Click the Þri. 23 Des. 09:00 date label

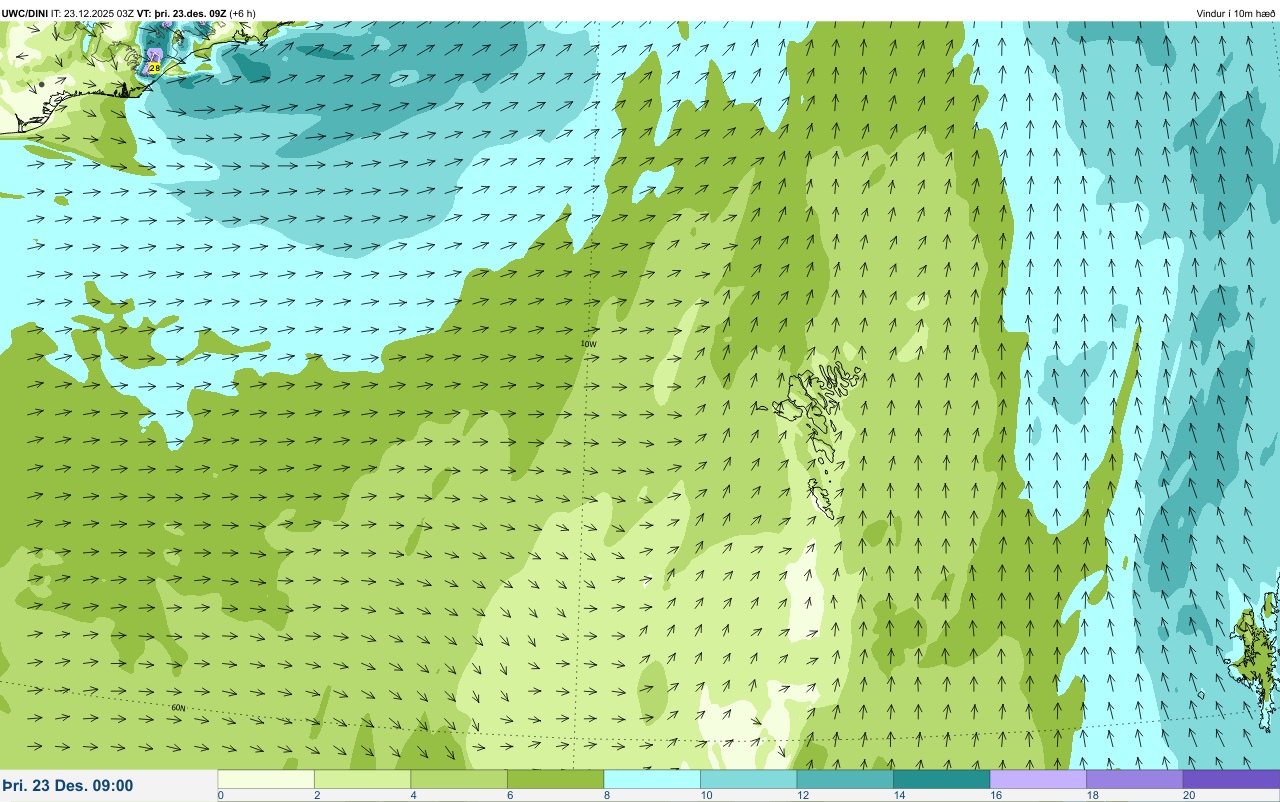click(67, 786)
